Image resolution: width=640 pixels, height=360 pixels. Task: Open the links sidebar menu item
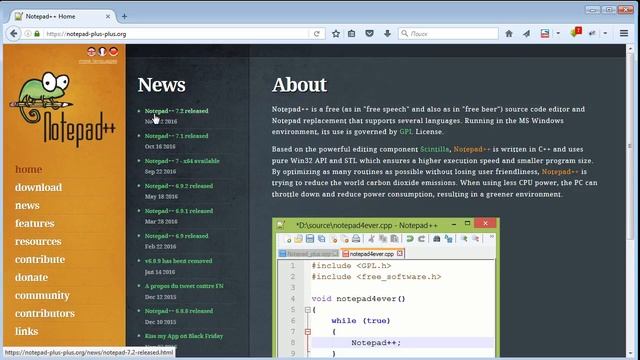(x=27, y=331)
